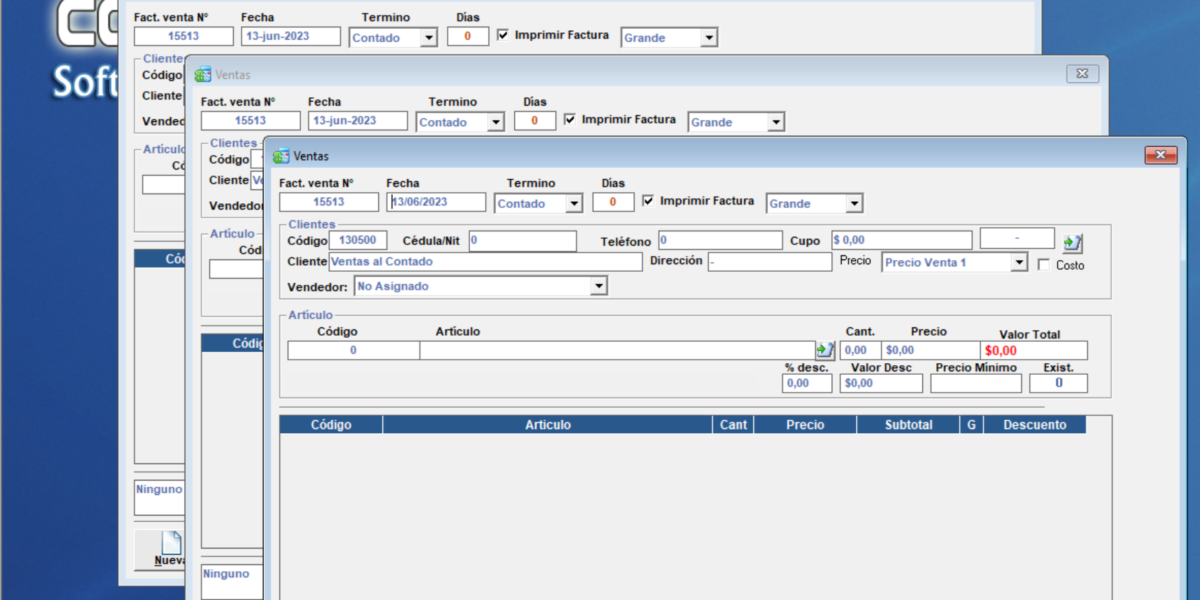Open the Vendedor No Asignado dropdown
The image size is (1200, 600).
coord(598,287)
